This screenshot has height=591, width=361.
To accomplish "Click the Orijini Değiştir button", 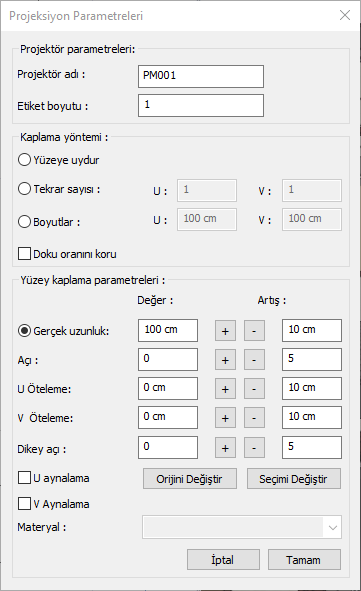I will pos(190,479).
